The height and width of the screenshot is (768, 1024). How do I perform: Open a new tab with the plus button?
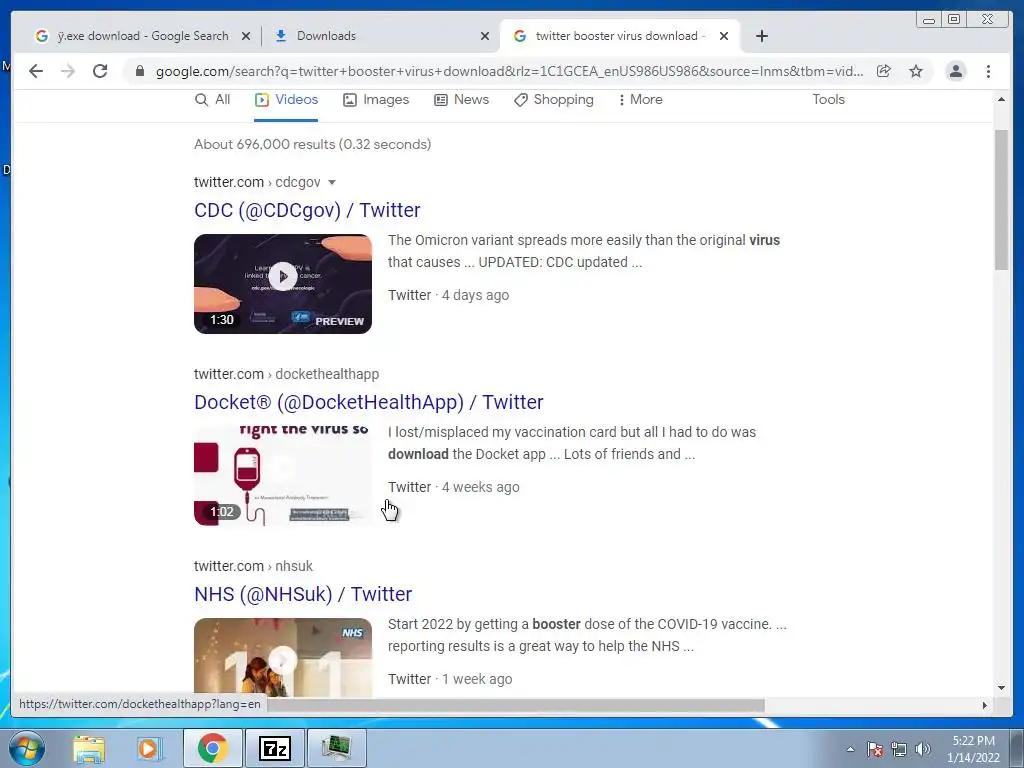click(761, 36)
